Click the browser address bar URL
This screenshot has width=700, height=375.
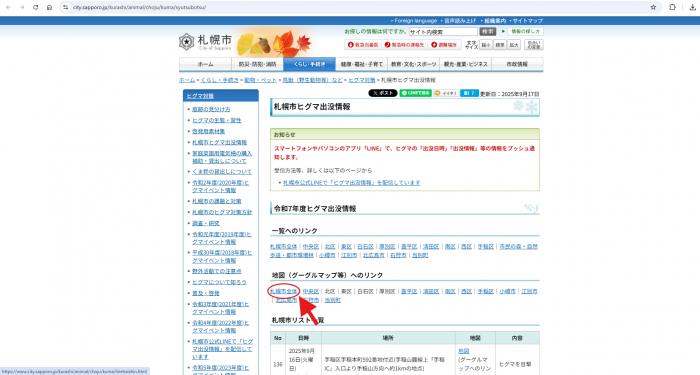139,7
